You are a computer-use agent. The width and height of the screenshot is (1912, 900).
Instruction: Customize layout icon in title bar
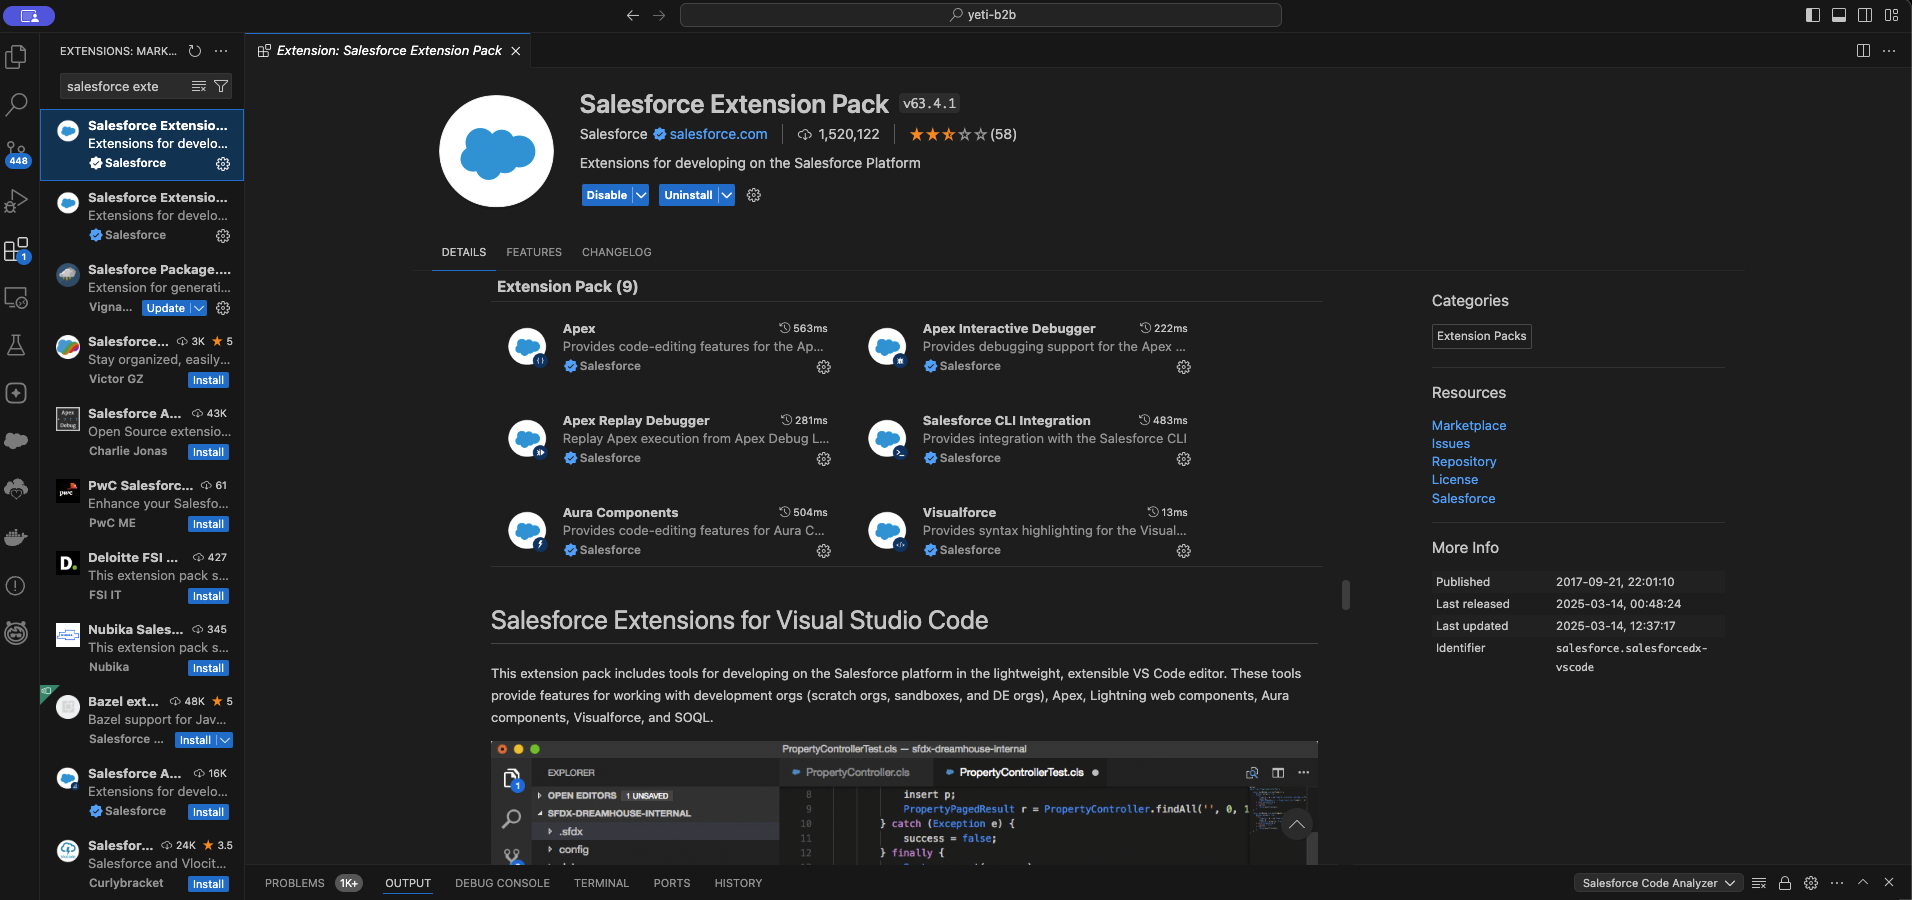tap(1891, 15)
